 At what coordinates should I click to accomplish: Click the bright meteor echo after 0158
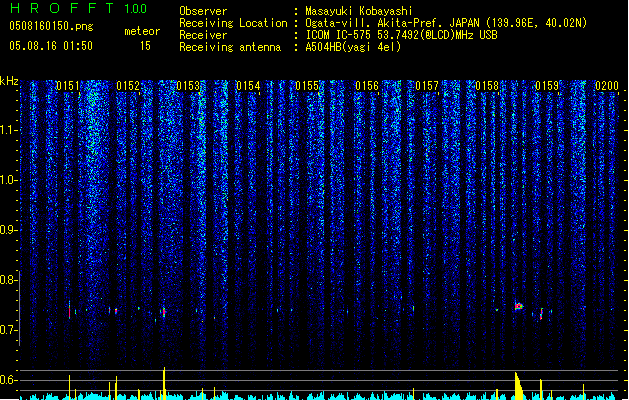(x=519, y=307)
